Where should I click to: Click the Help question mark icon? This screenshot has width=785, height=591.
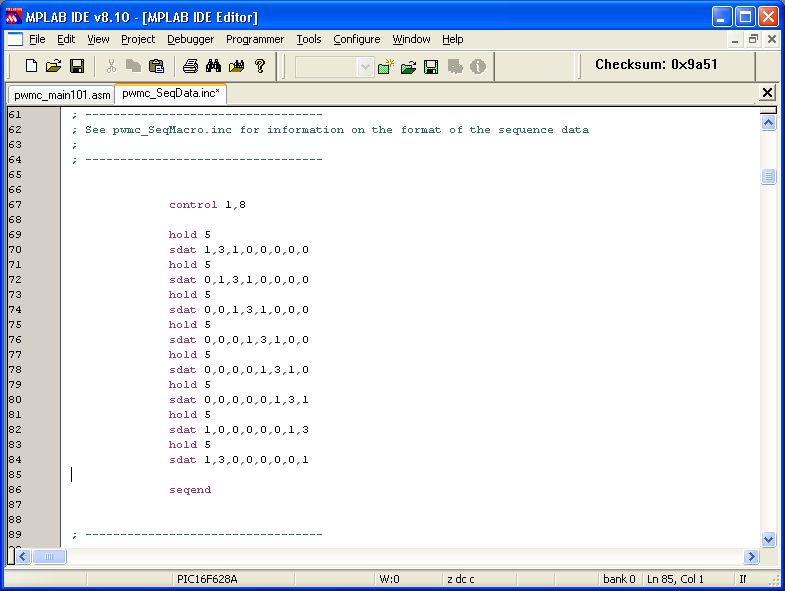260,66
